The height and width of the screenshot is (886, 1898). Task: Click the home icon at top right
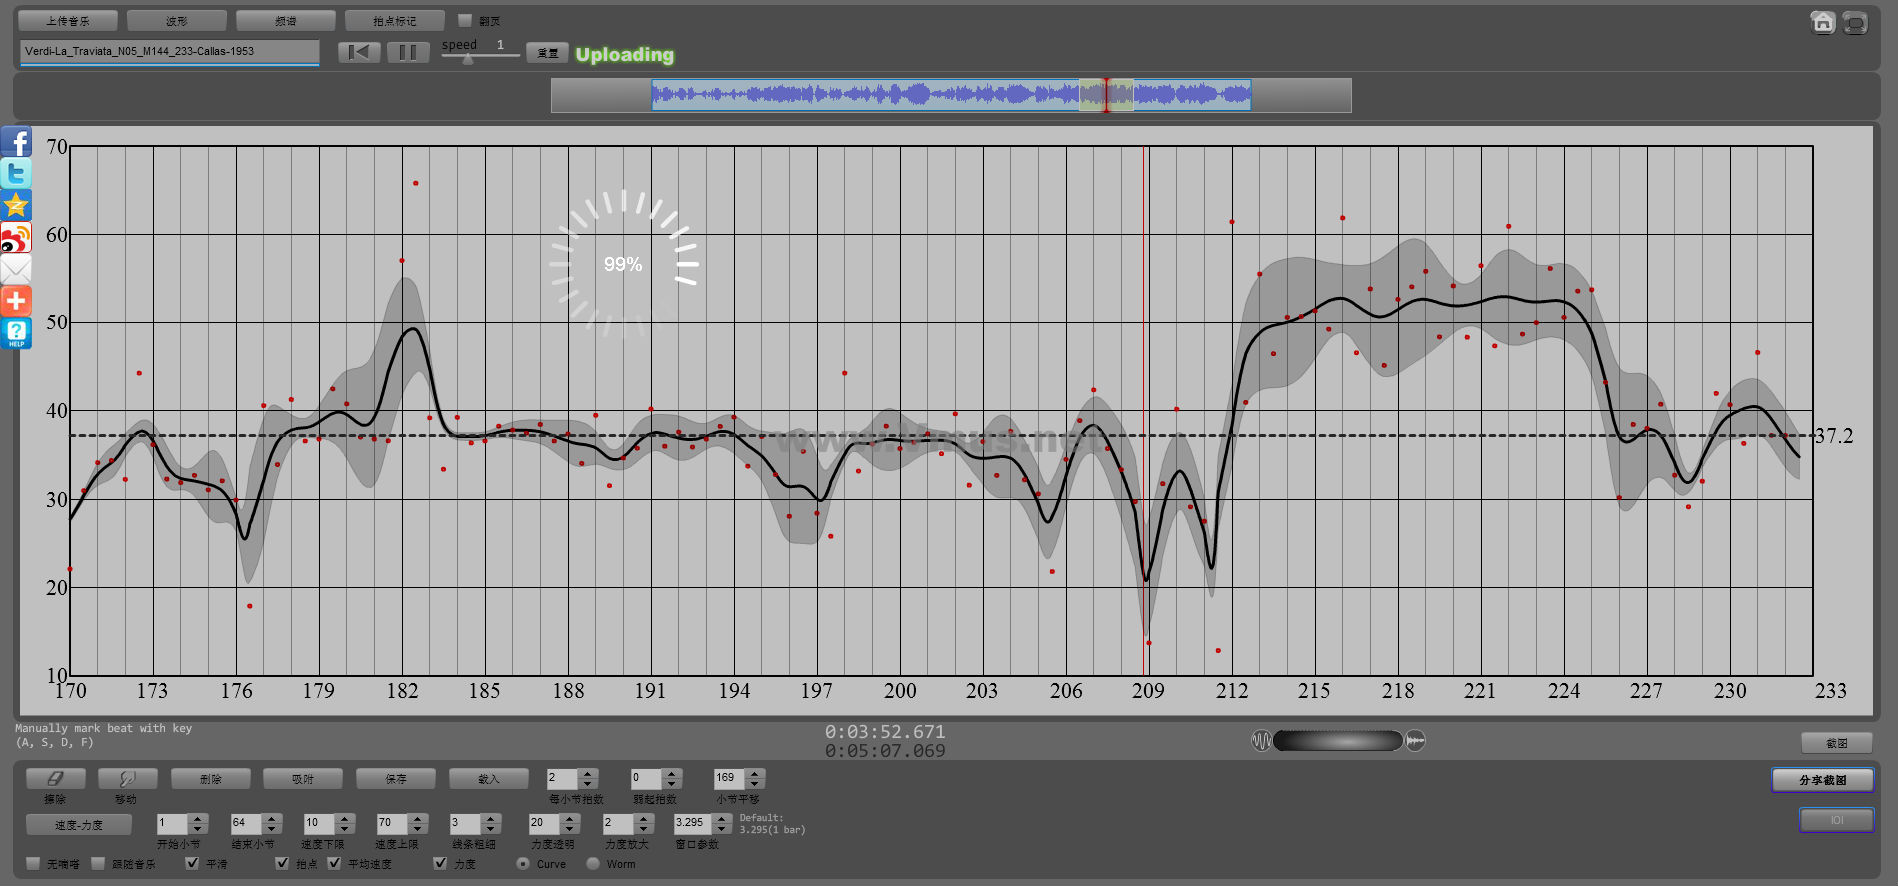[1822, 22]
